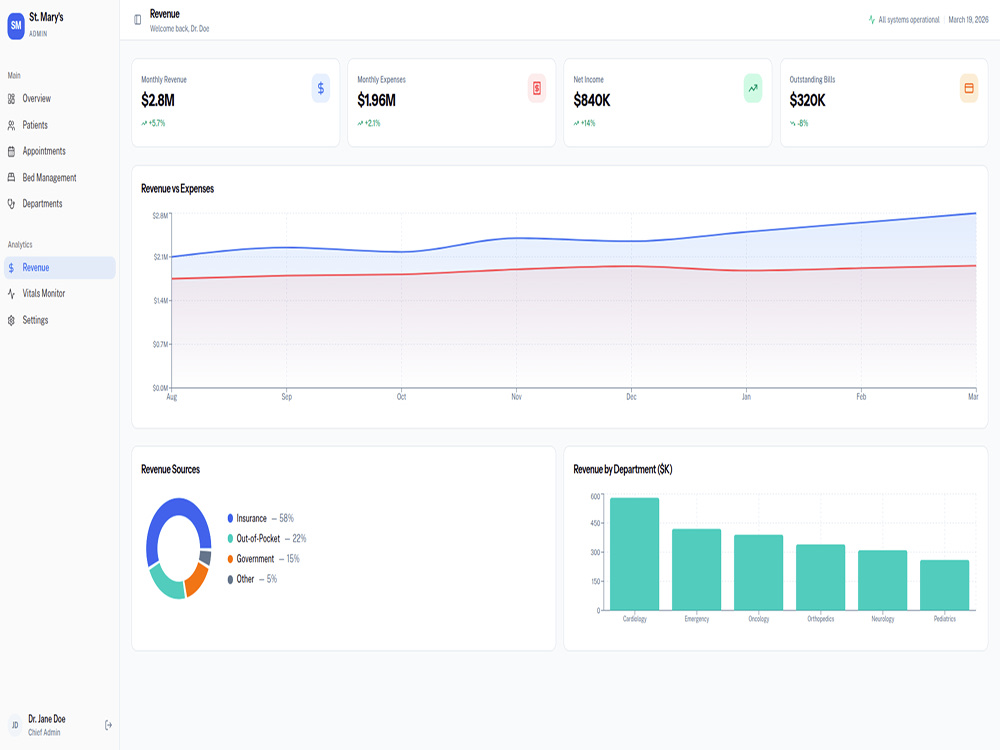
Task: Click the receipt icon on Monthly Expenses card
Action: (537, 89)
